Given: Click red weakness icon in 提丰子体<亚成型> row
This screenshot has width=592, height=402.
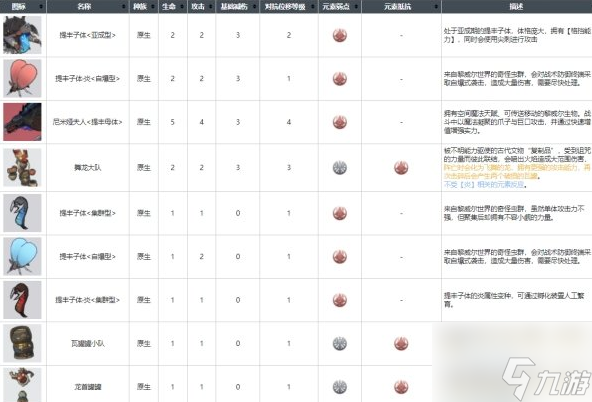Looking at the screenshot, I should pyautogui.click(x=340, y=35).
